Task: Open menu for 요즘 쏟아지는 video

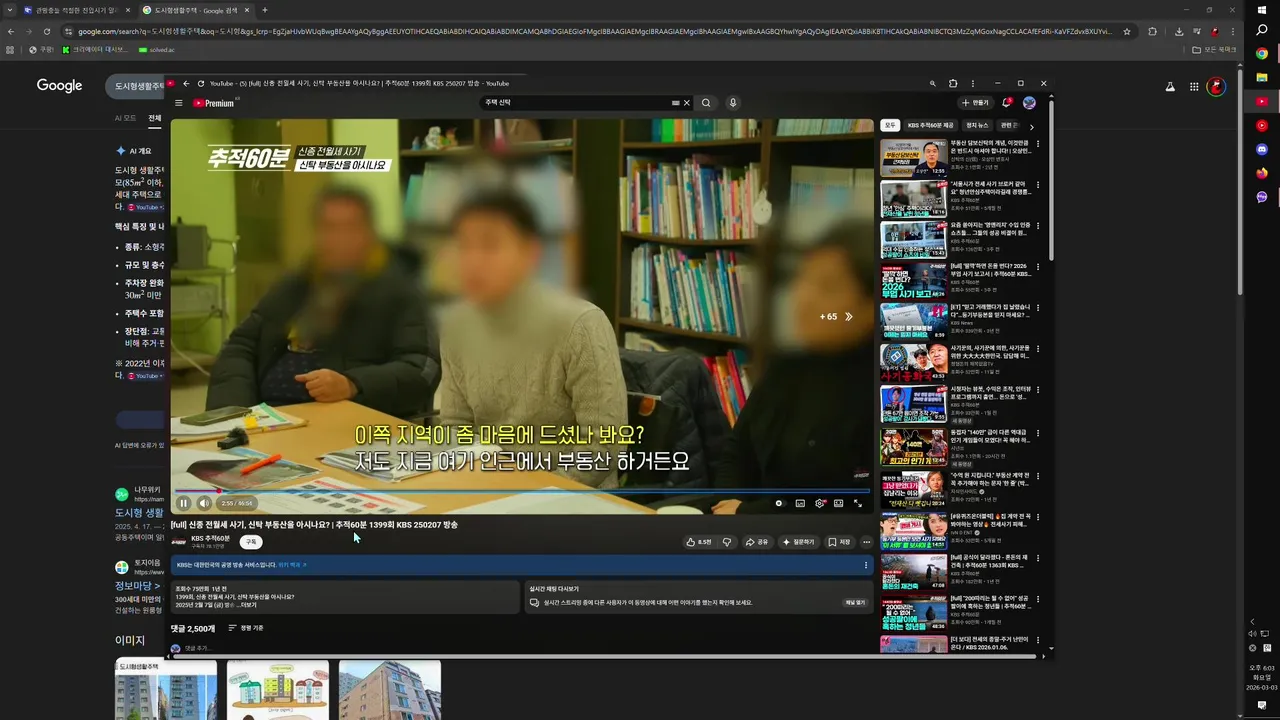Action: pyautogui.click(x=1037, y=226)
